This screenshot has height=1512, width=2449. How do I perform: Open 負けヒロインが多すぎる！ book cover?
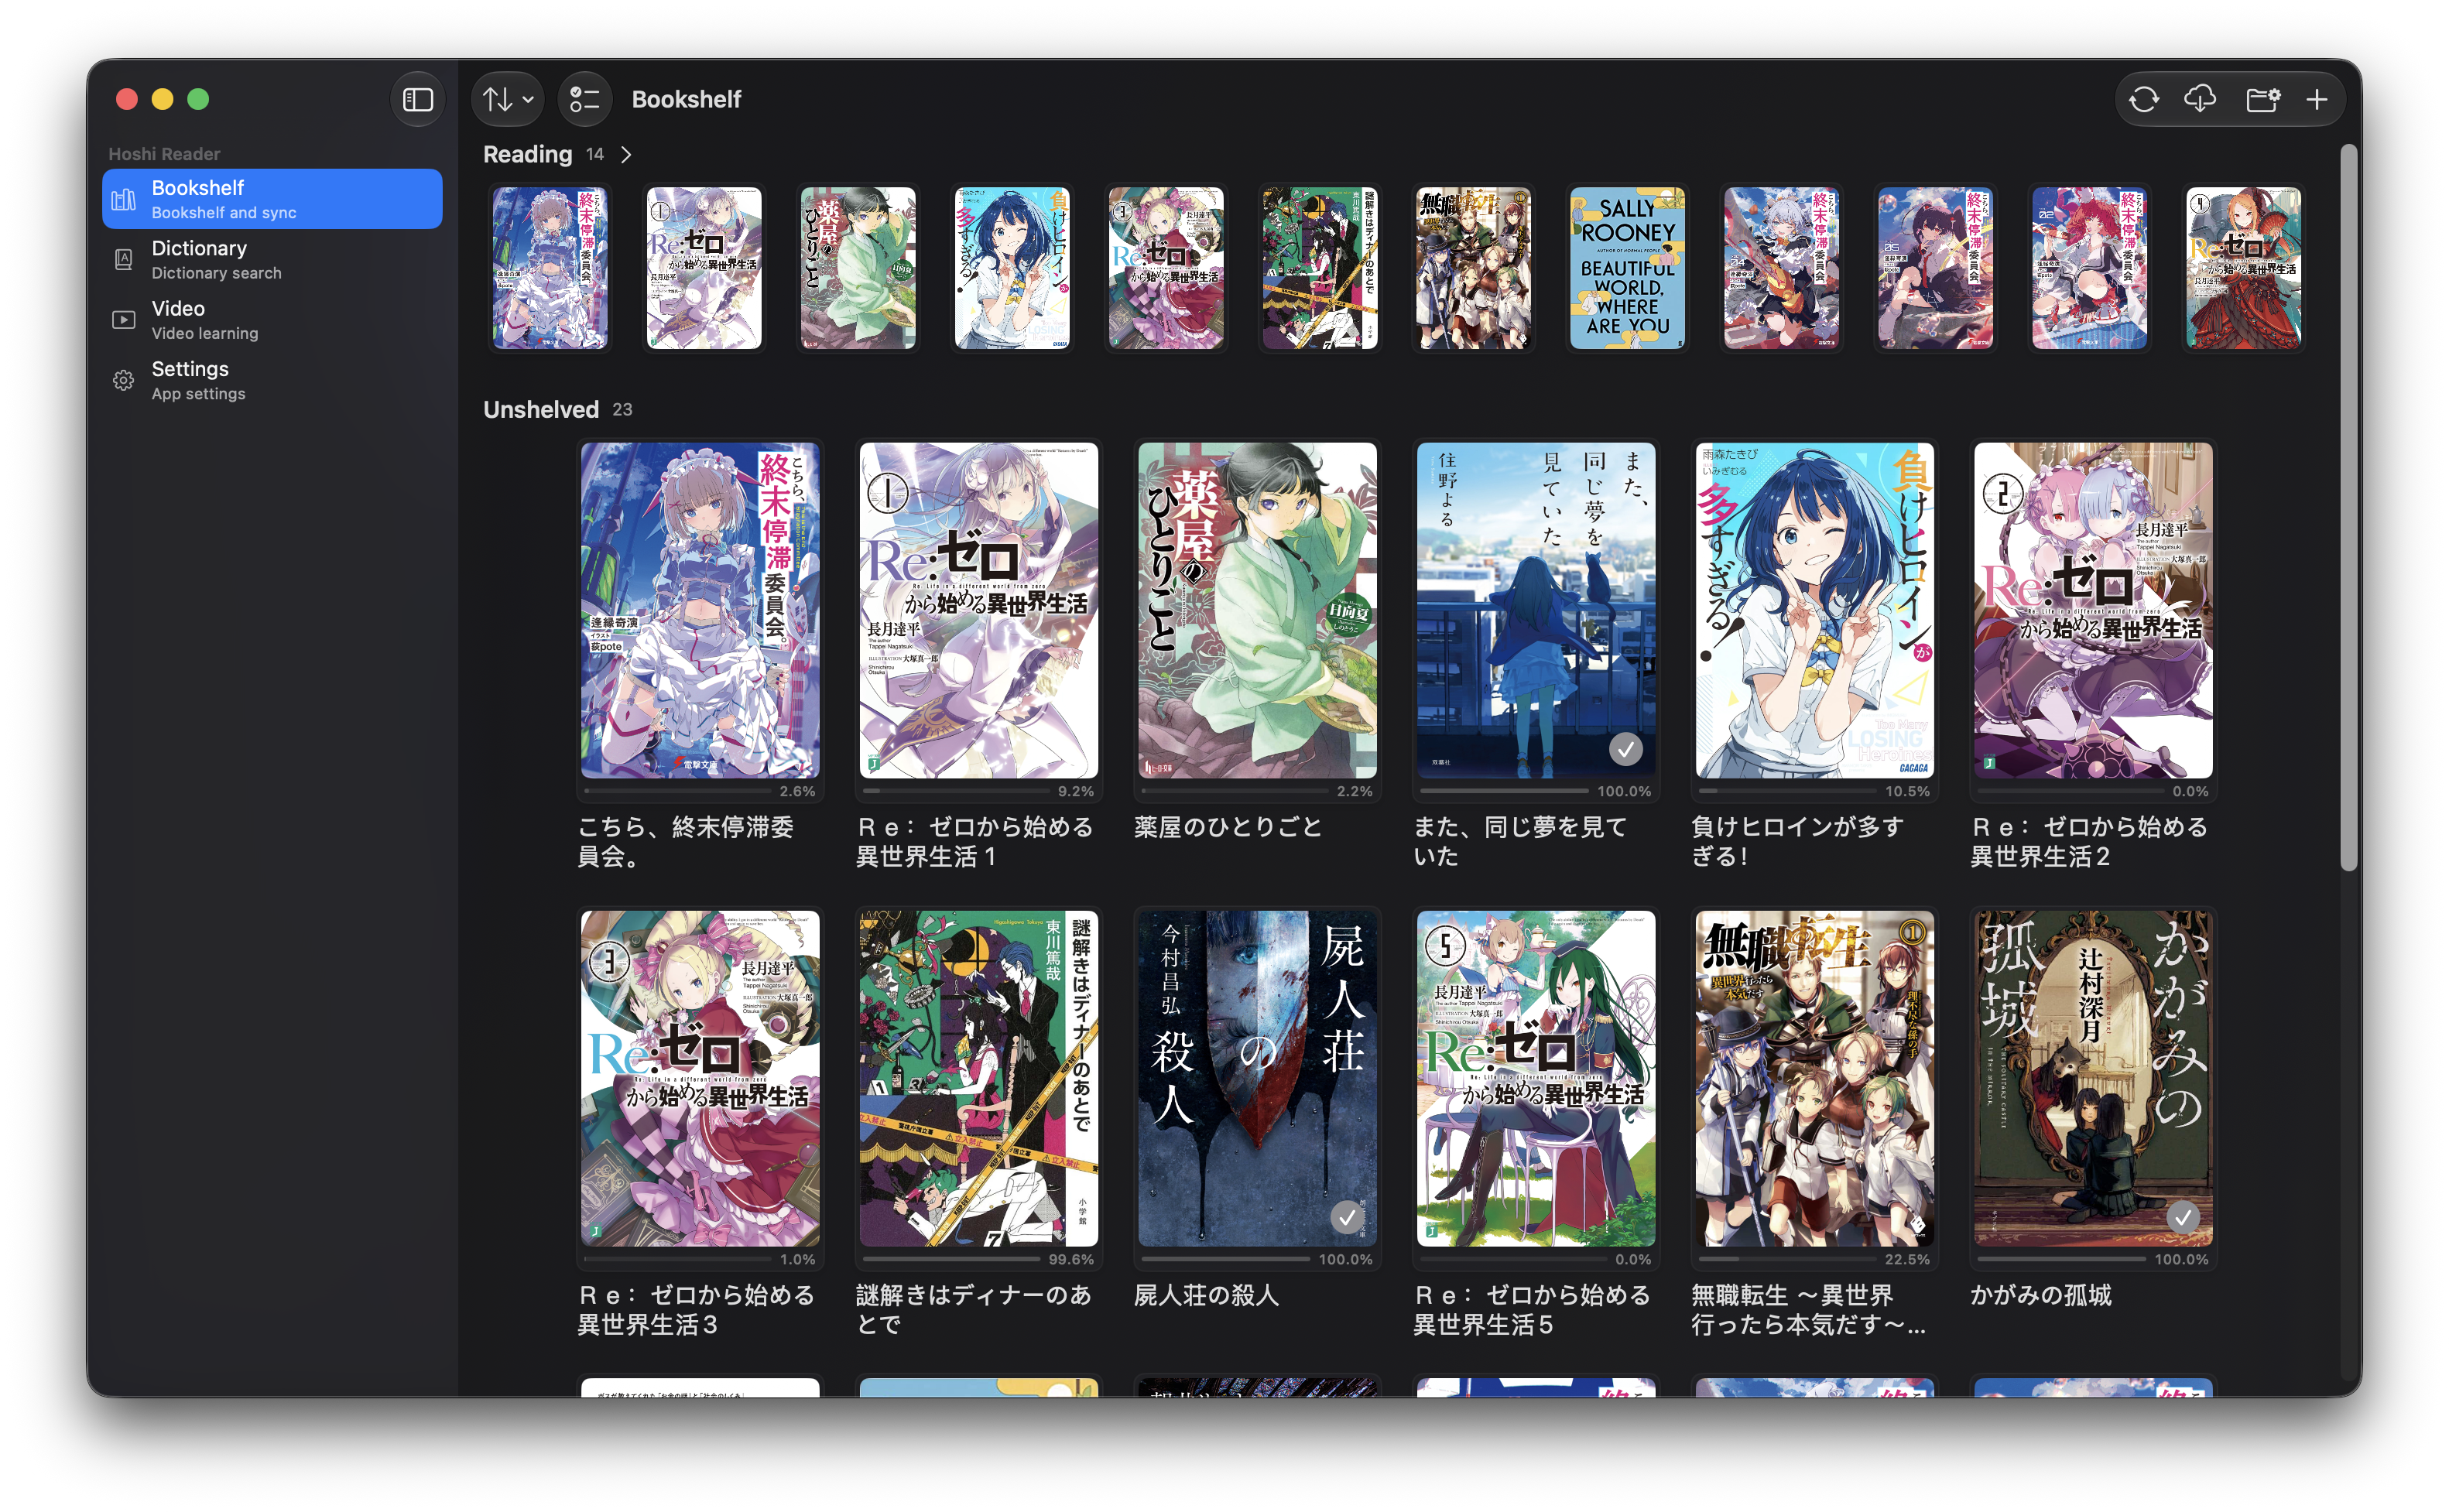tap(1814, 610)
